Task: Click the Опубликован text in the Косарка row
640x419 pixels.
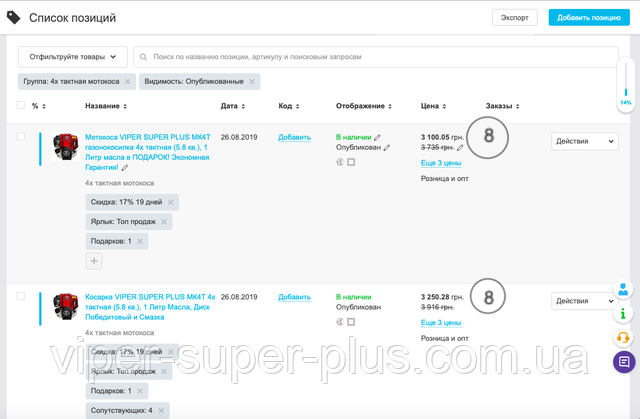Action: (x=358, y=307)
